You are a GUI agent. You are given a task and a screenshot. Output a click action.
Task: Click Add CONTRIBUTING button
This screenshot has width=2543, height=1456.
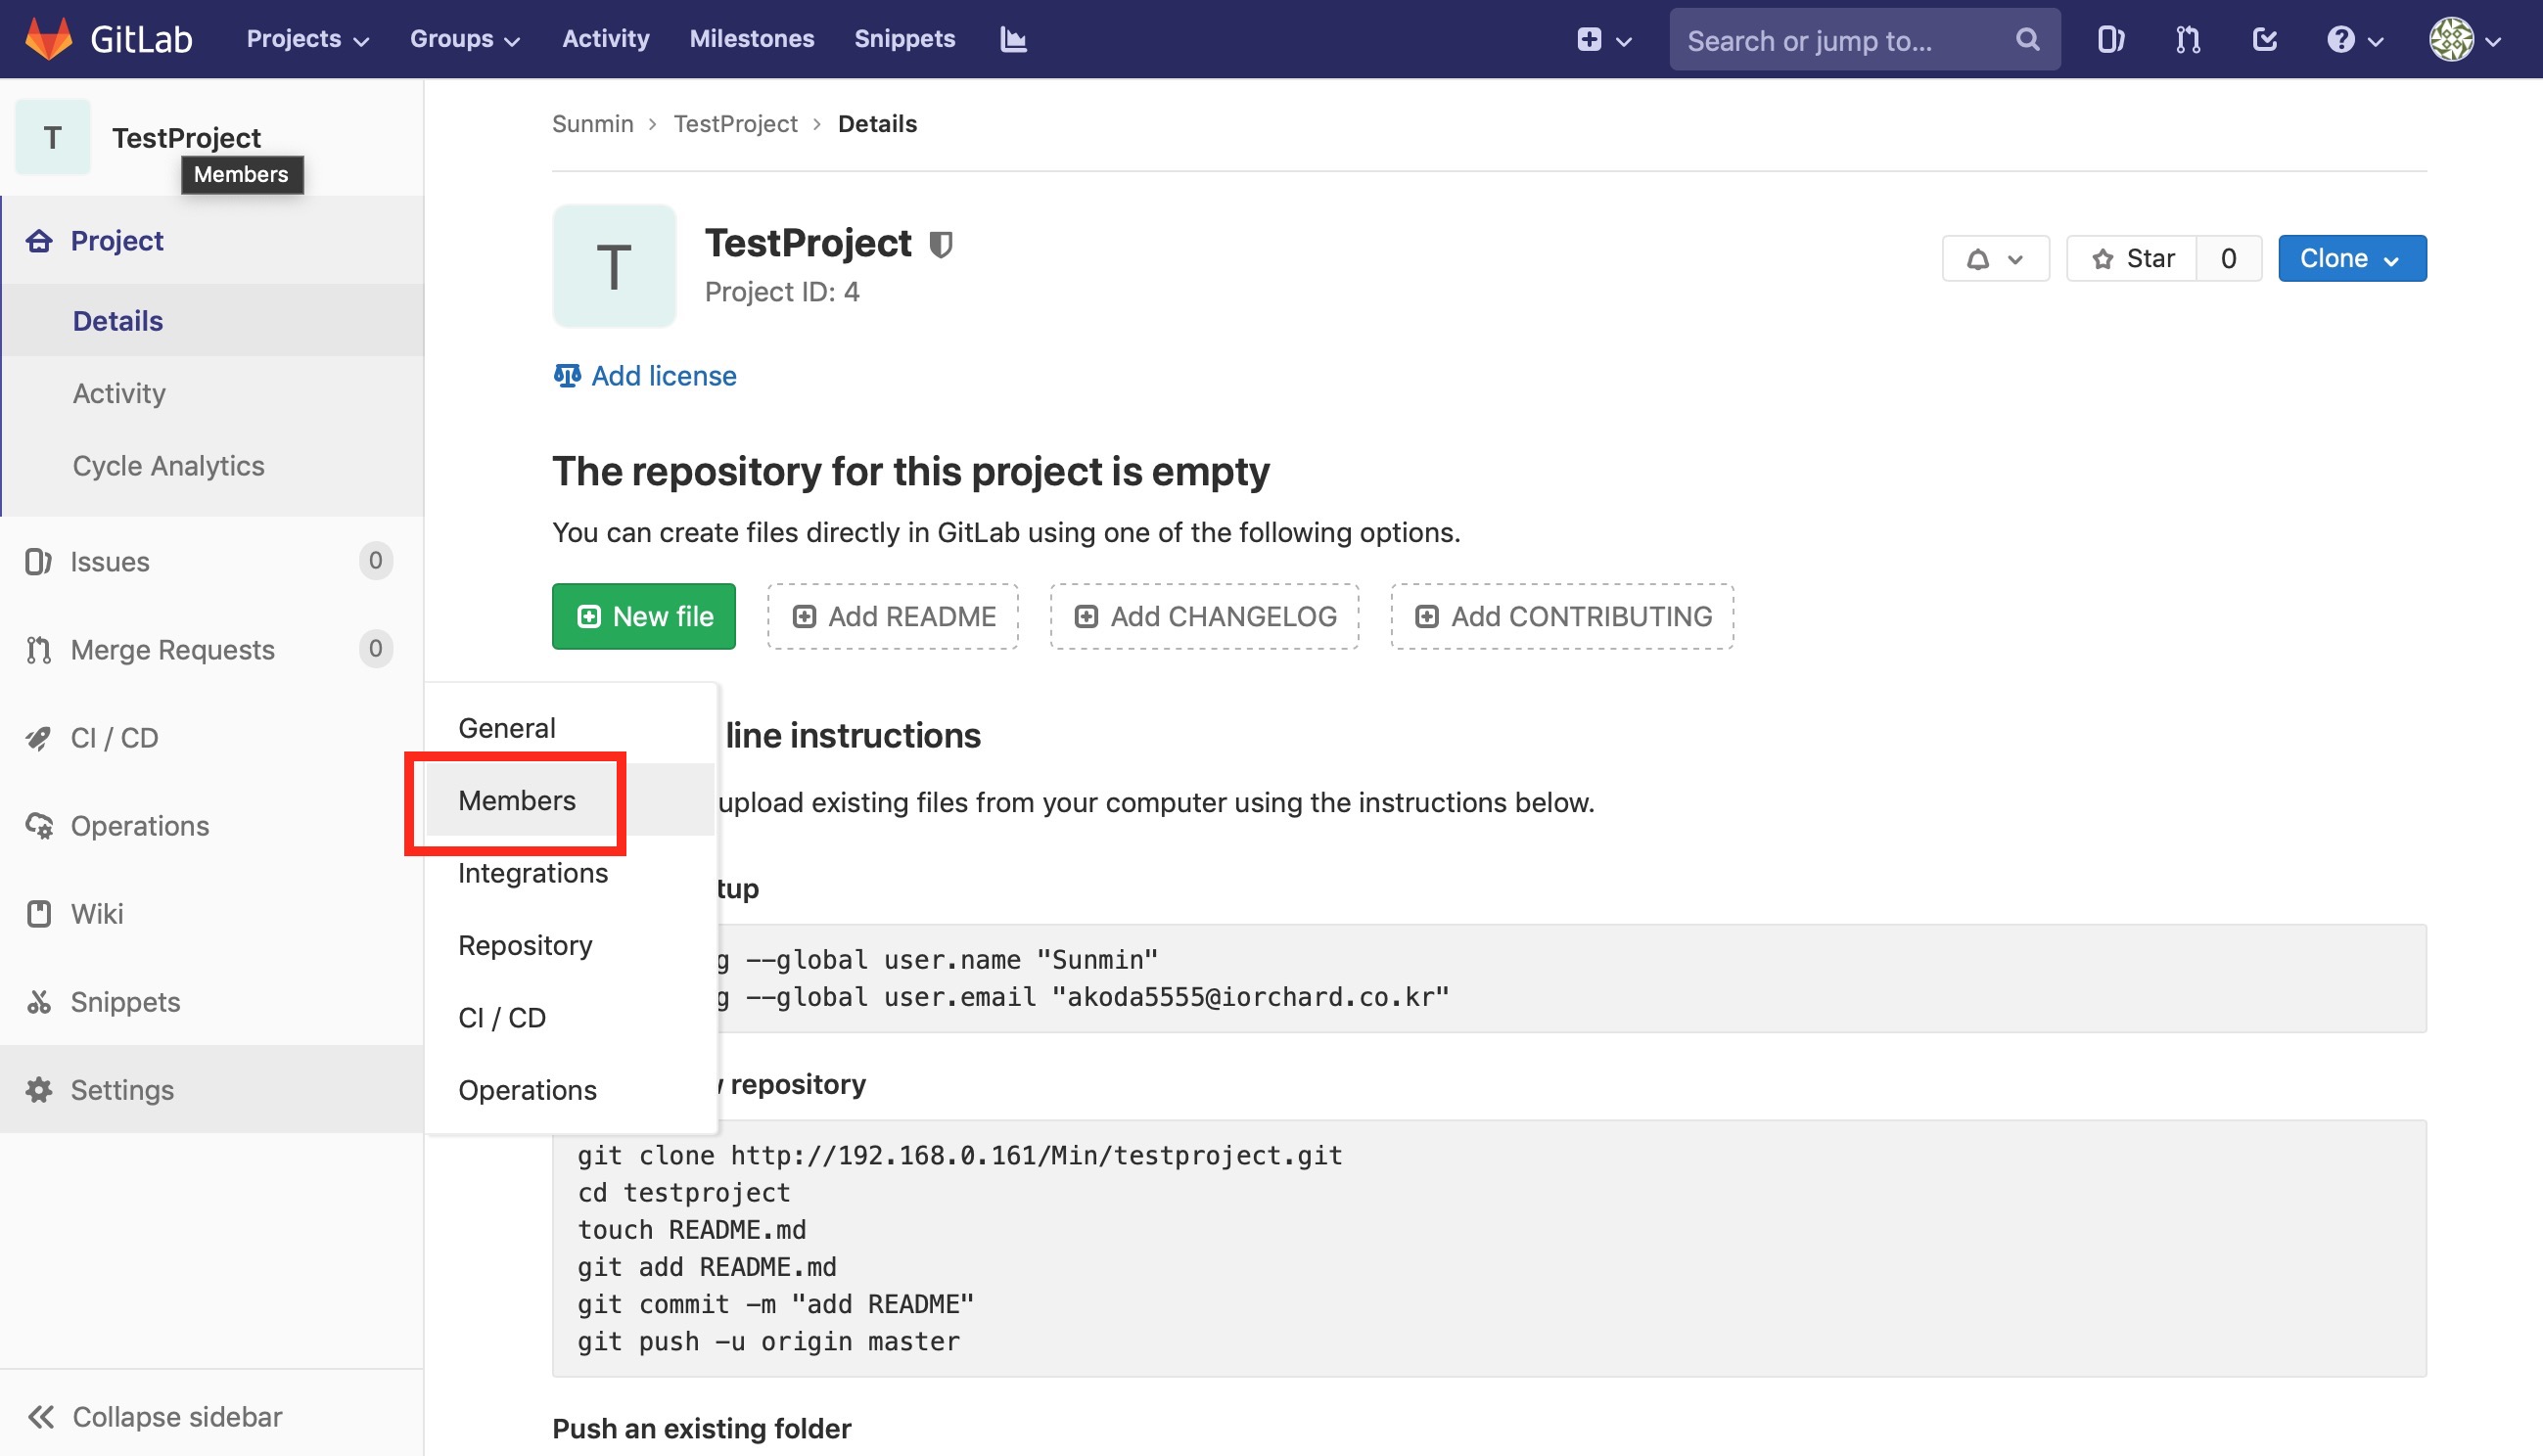click(x=1562, y=616)
